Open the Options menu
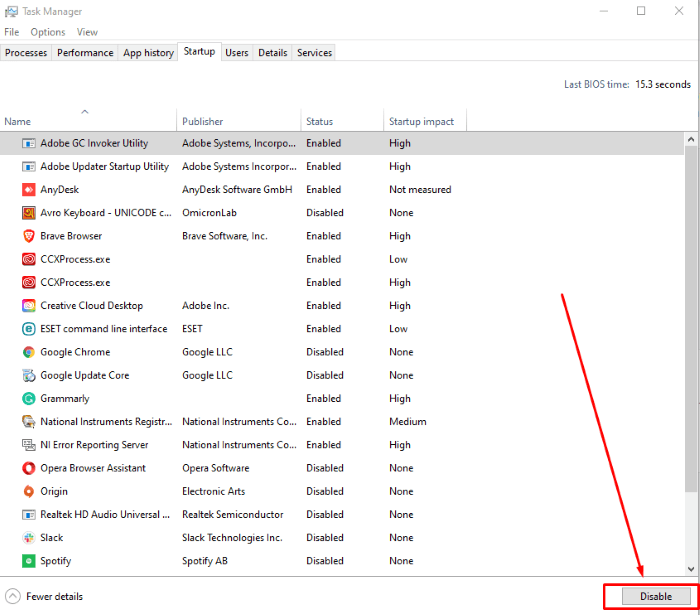 48,32
